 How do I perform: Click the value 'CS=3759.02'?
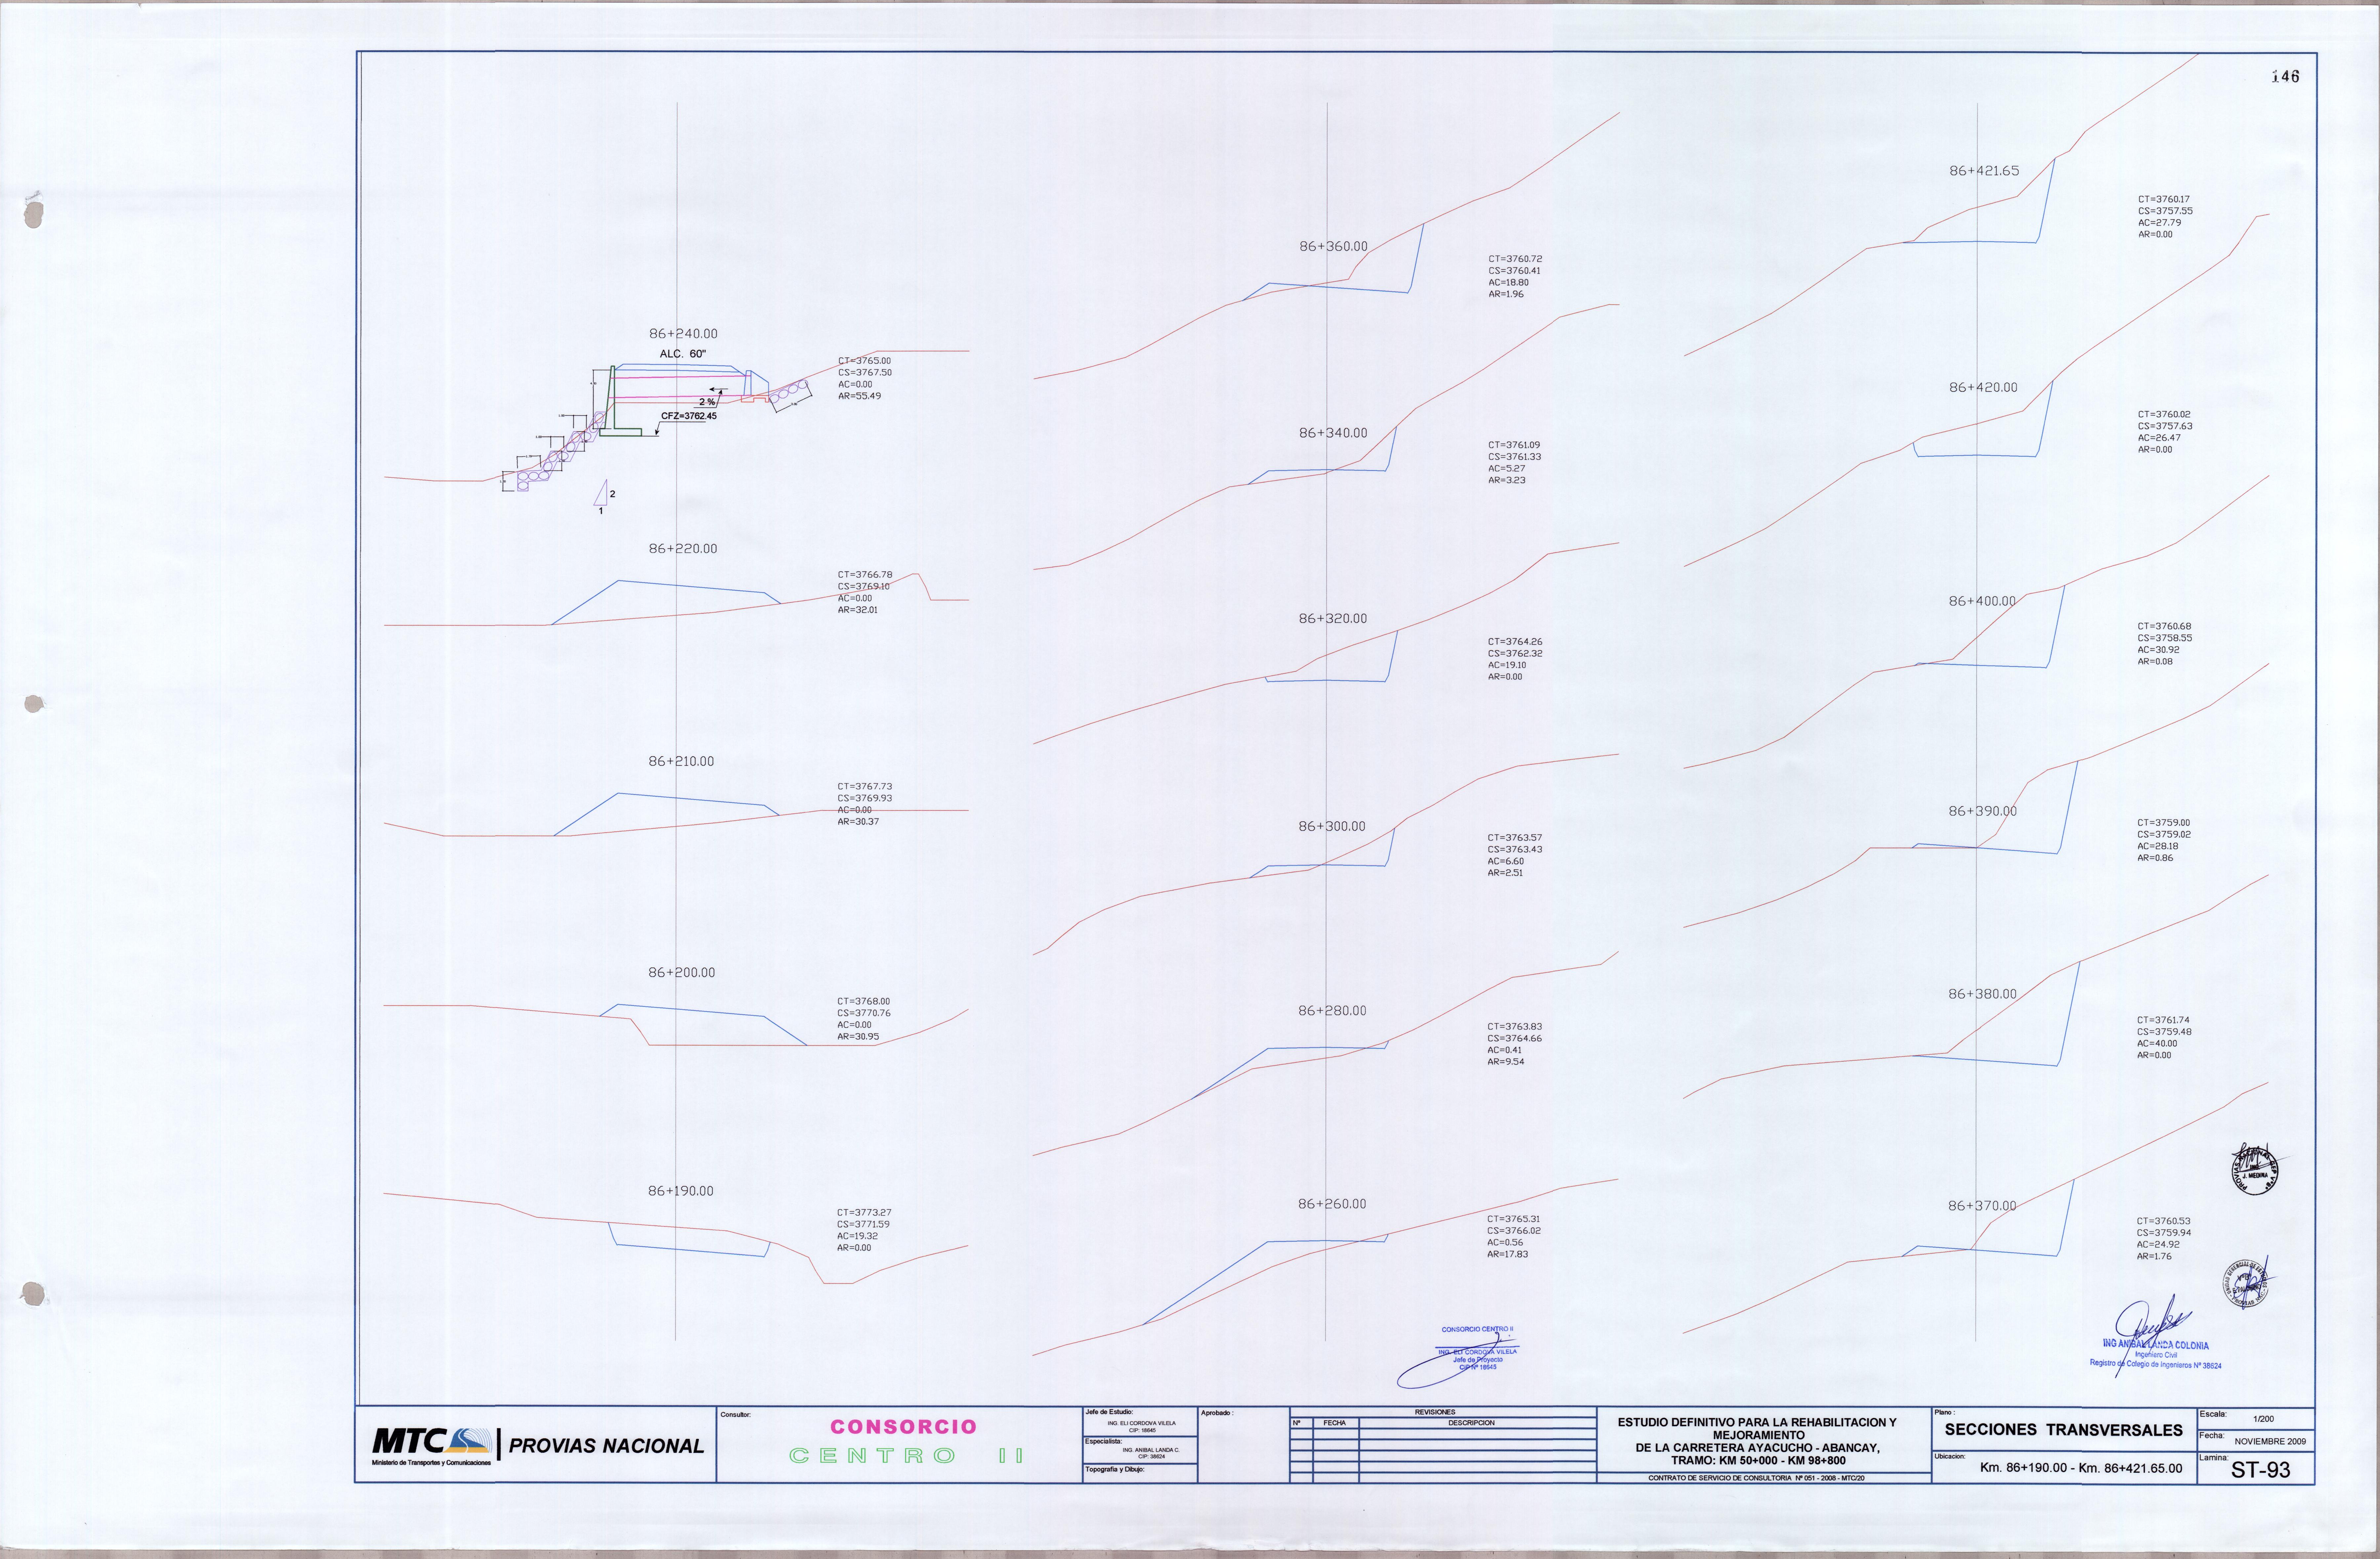click(2164, 835)
